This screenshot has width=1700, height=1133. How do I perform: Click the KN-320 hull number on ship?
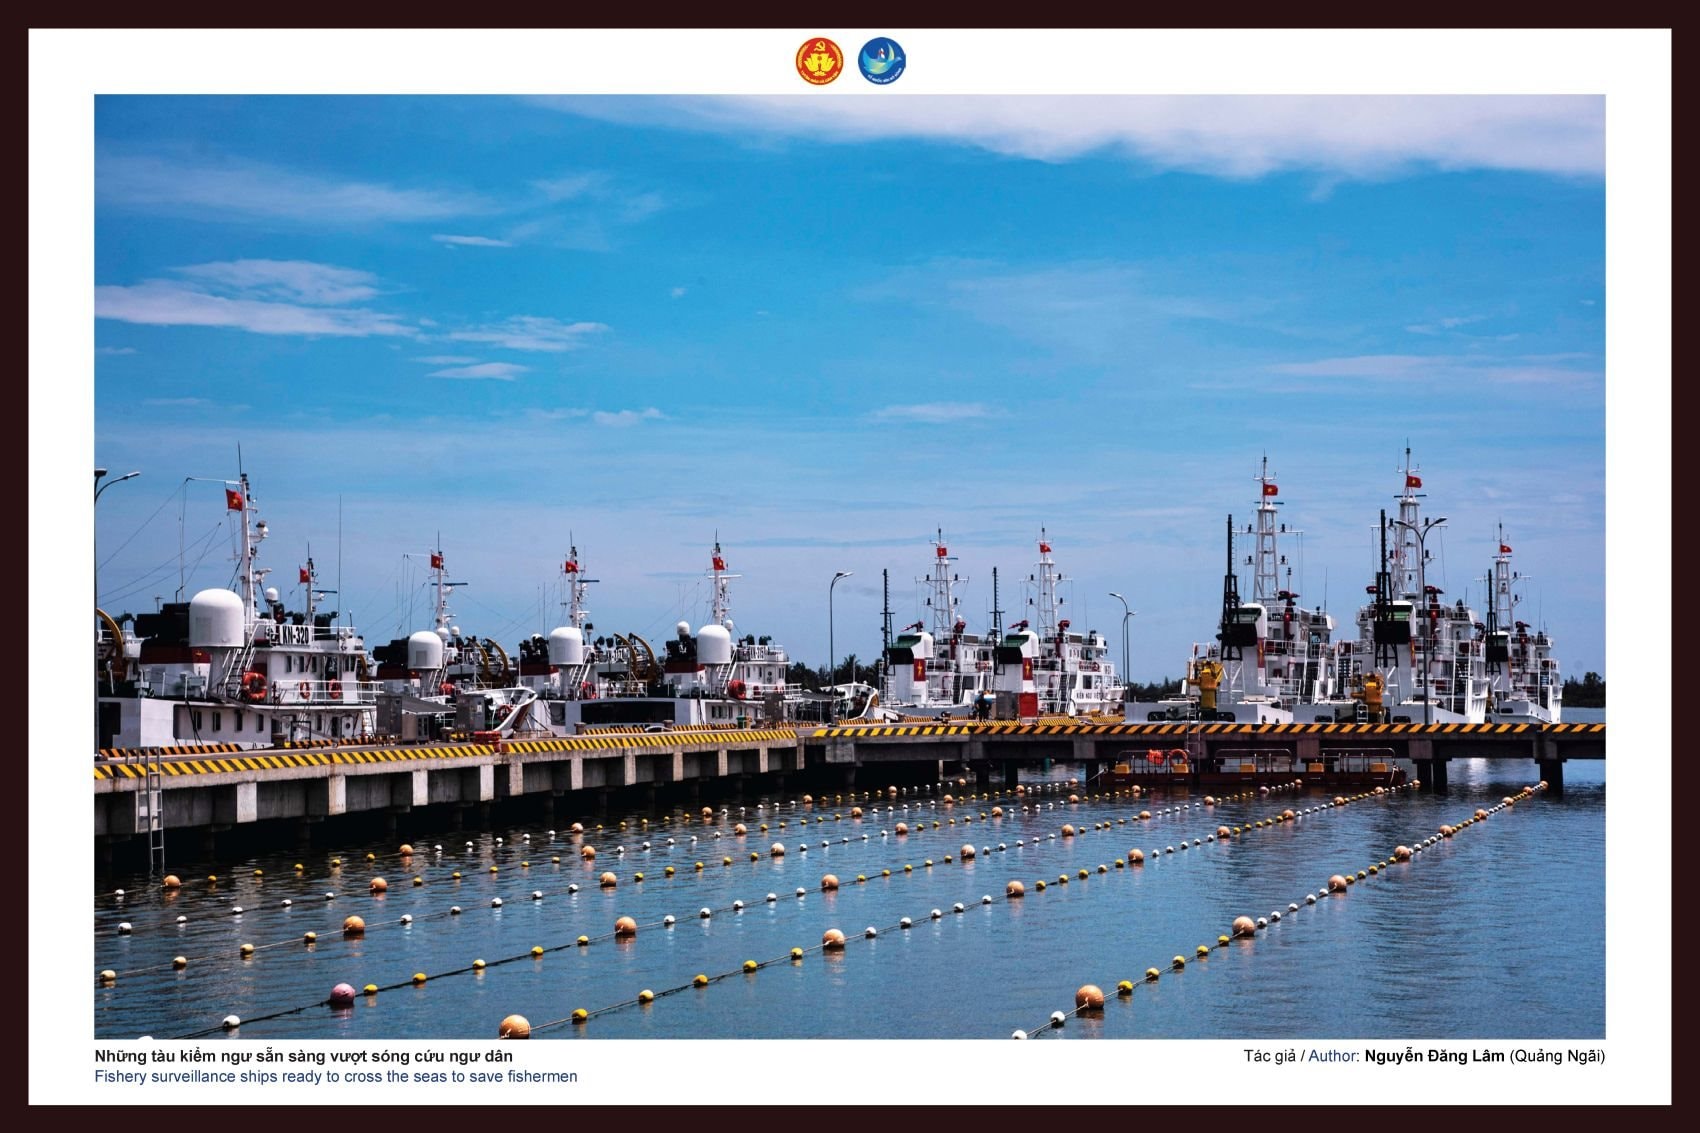pos(294,634)
